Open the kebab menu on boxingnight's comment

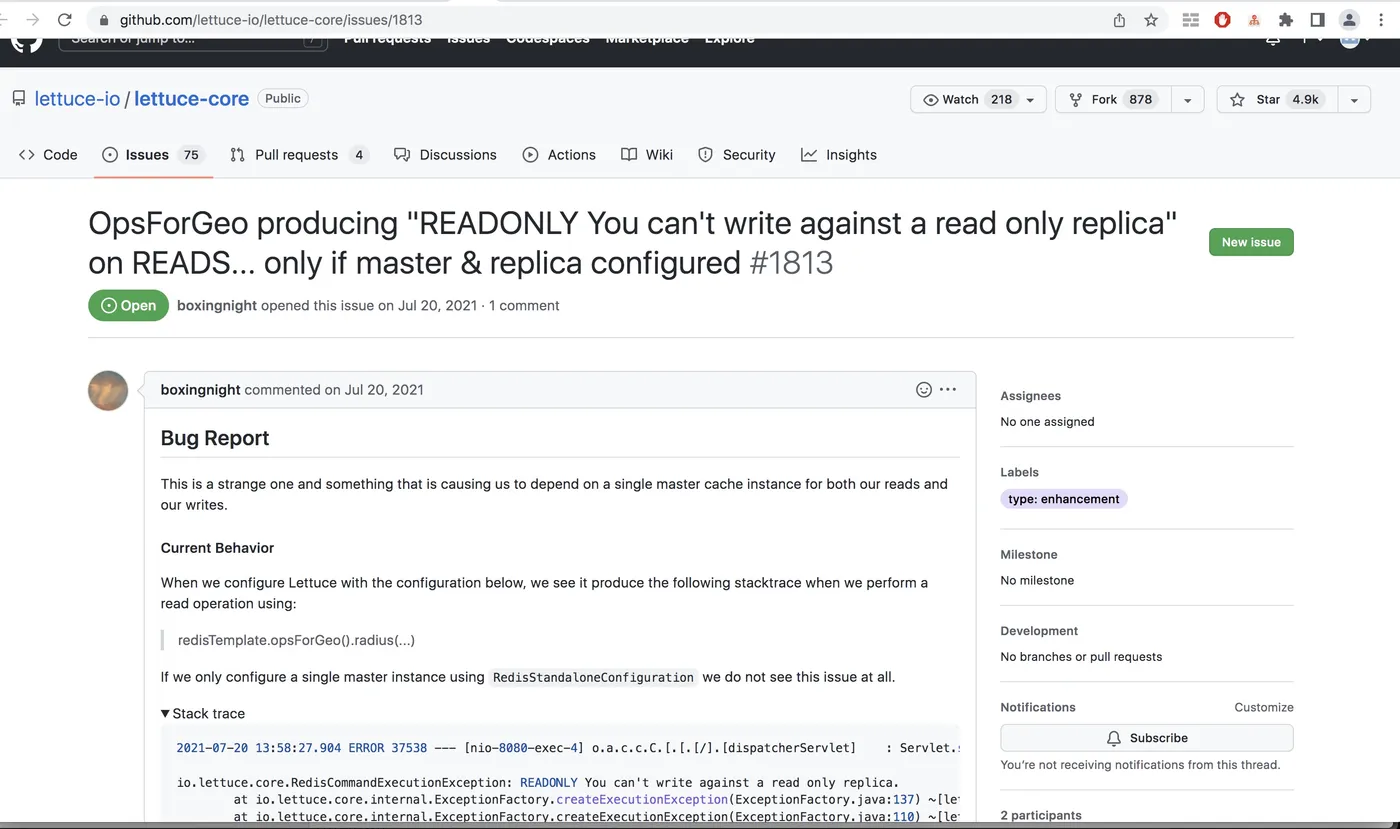tap(947, 389)
